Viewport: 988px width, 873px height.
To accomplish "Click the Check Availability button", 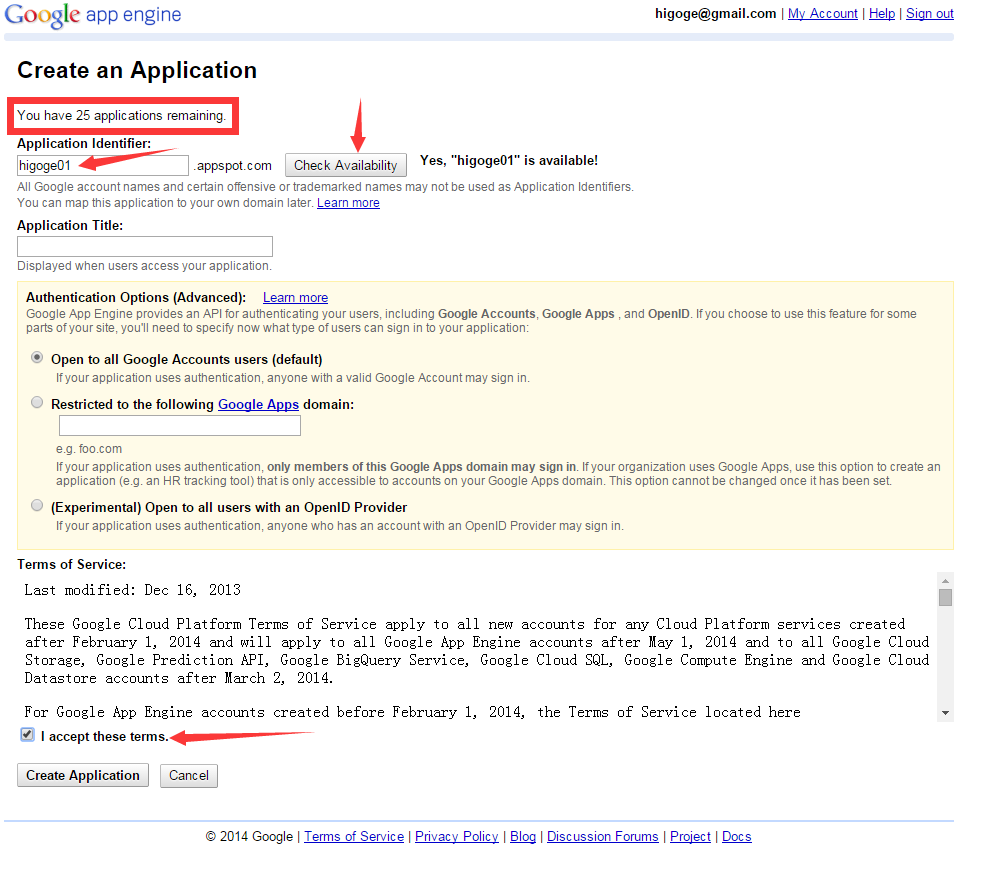I will click(345, 165).
